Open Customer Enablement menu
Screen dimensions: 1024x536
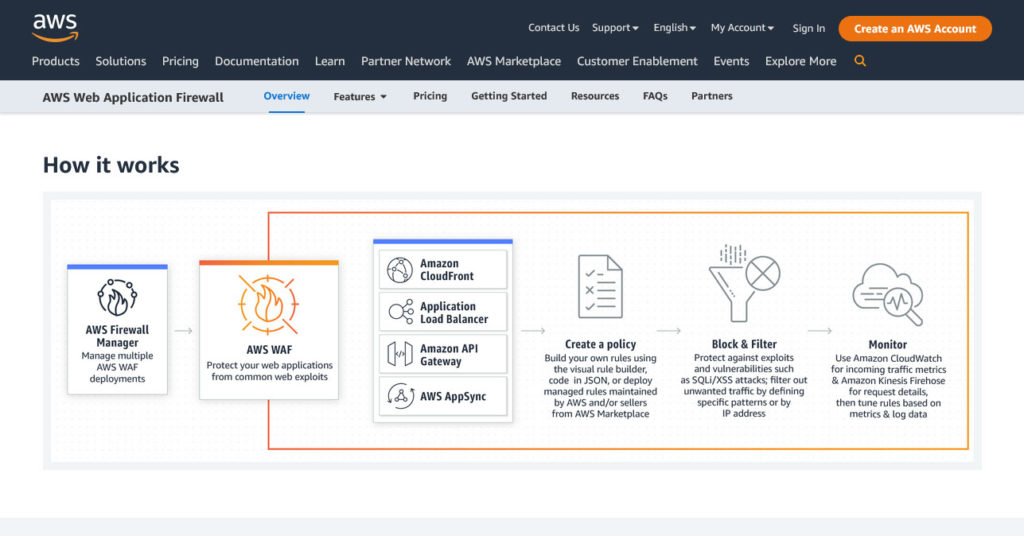coord(637,61)
